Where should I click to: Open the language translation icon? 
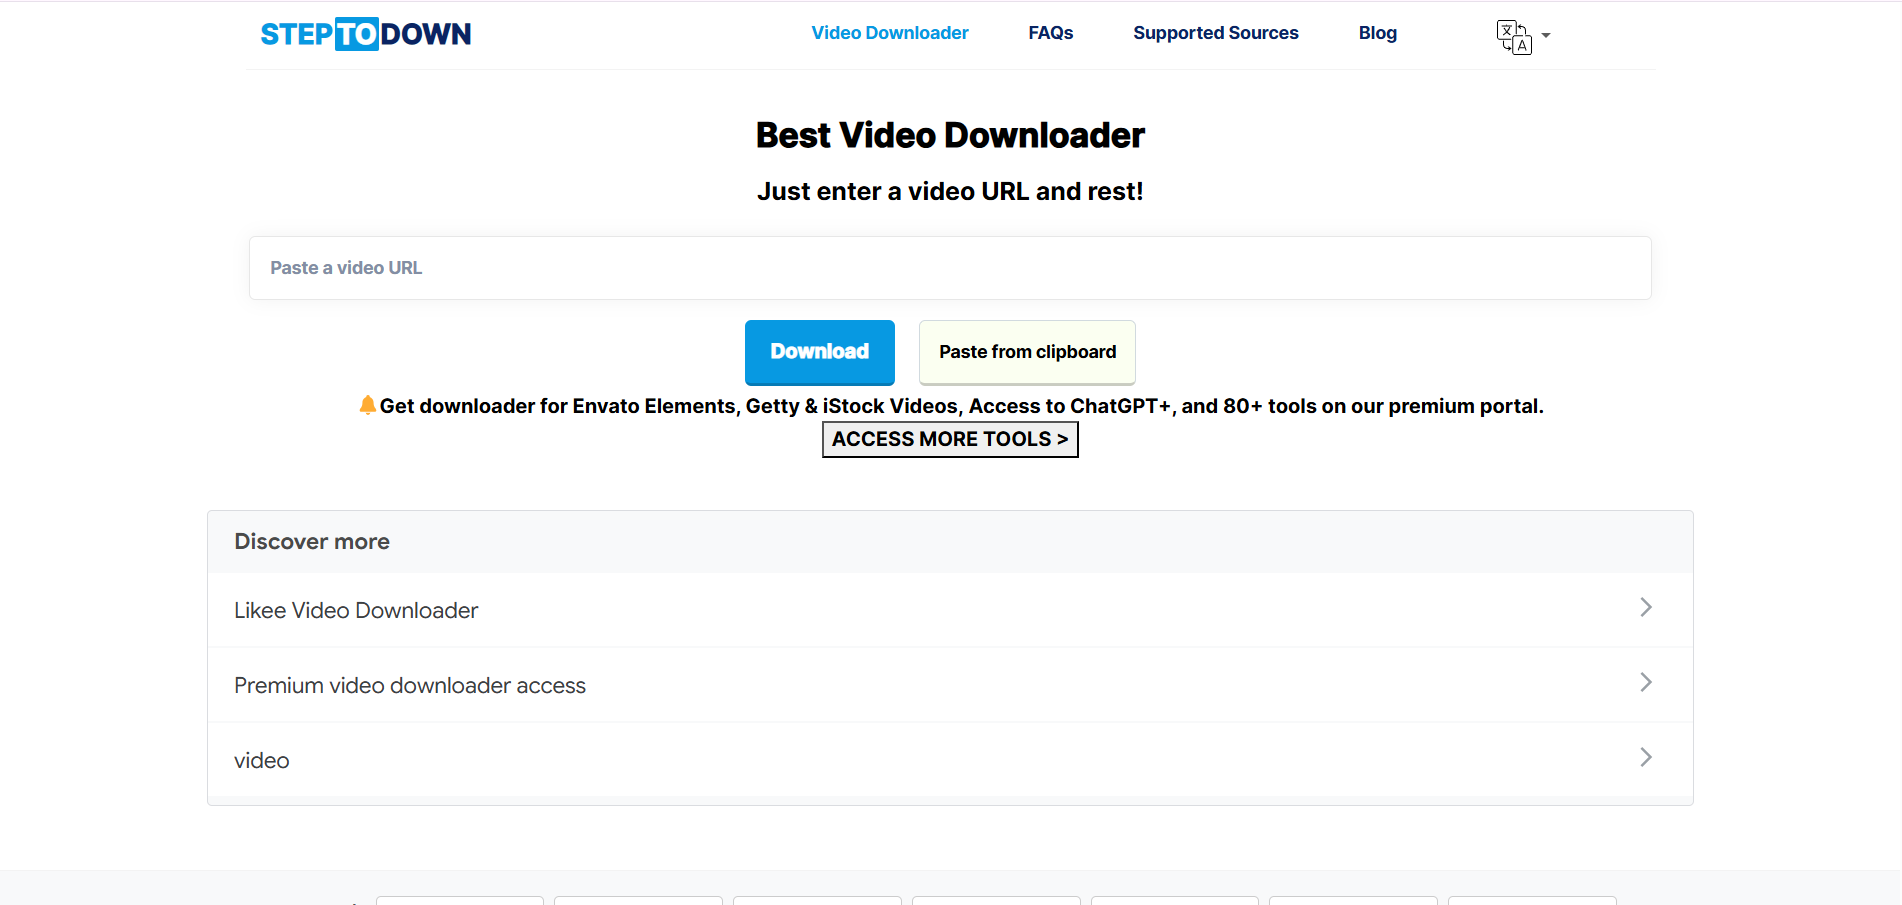click(1514, 36)
